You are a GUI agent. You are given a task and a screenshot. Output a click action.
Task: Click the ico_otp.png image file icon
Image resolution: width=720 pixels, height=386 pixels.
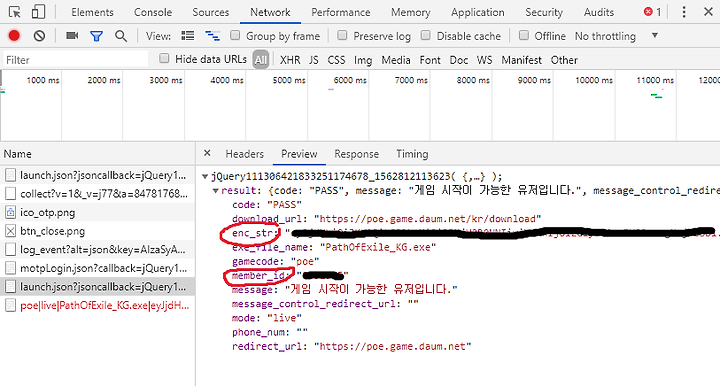(10, 213)
